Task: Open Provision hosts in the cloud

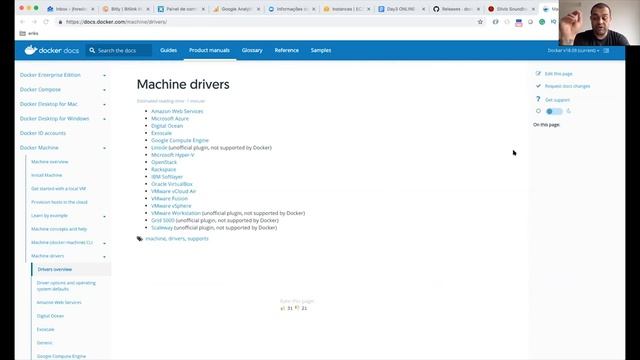Action: click(x=59, y=202)
